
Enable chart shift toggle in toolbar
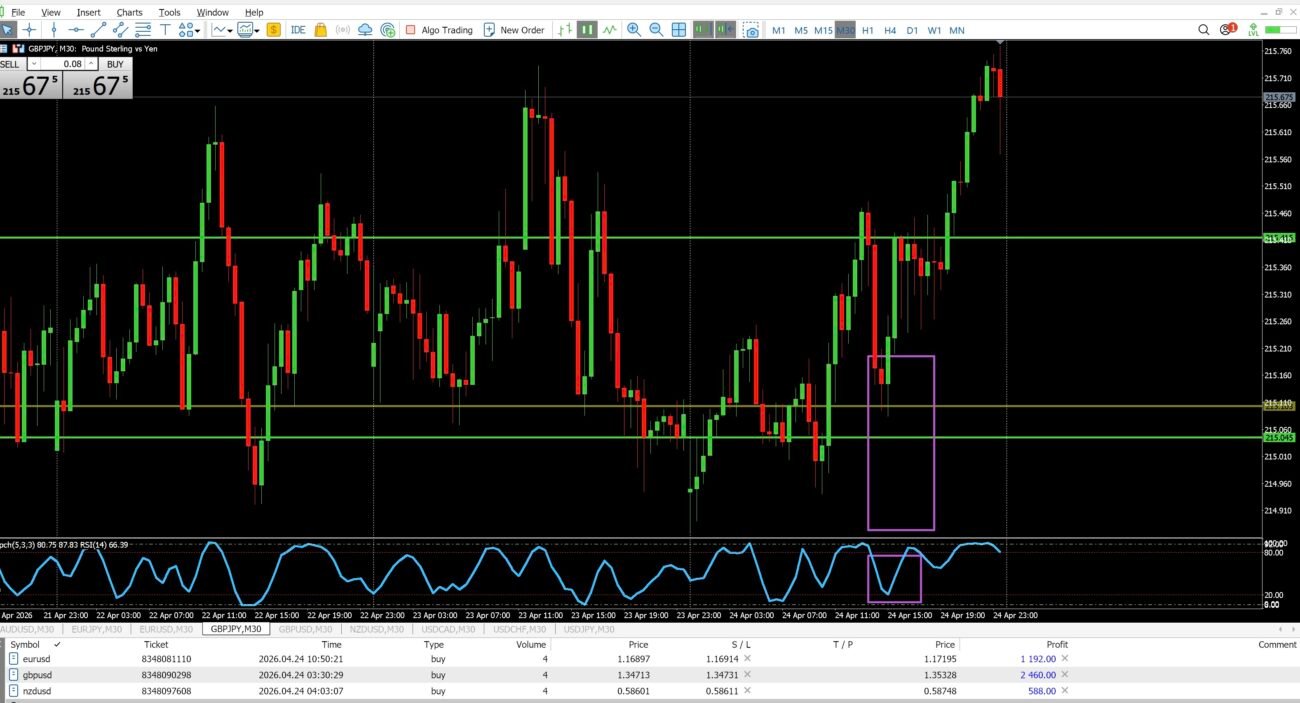coord(725,30)
